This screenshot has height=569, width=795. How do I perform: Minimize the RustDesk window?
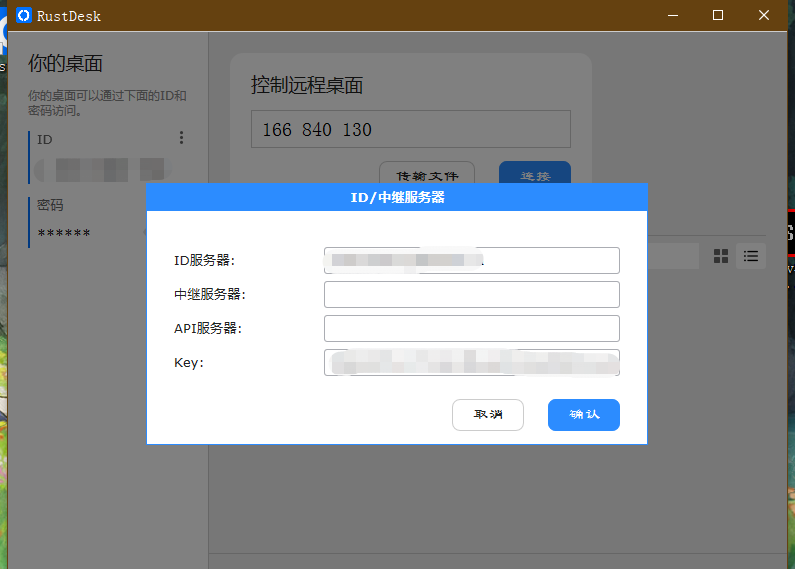(x=673, y=15)
